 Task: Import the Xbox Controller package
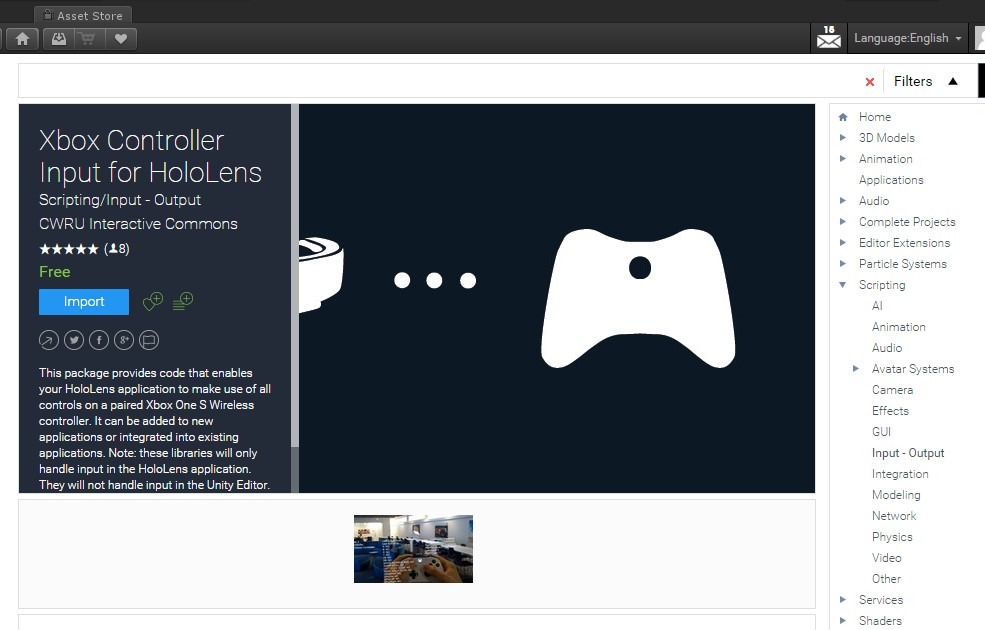[84, 301]
